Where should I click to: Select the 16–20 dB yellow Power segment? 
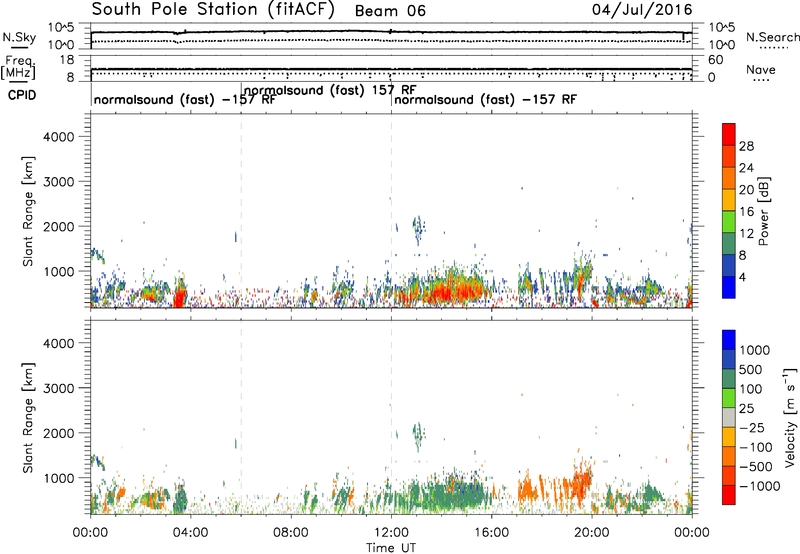(x=729, y=200)
